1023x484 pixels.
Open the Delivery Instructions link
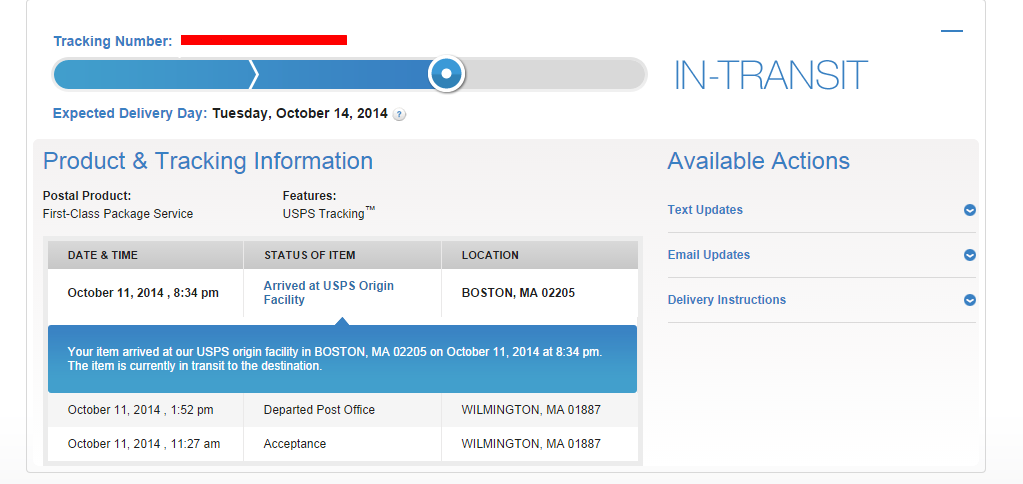click(726, 300)
